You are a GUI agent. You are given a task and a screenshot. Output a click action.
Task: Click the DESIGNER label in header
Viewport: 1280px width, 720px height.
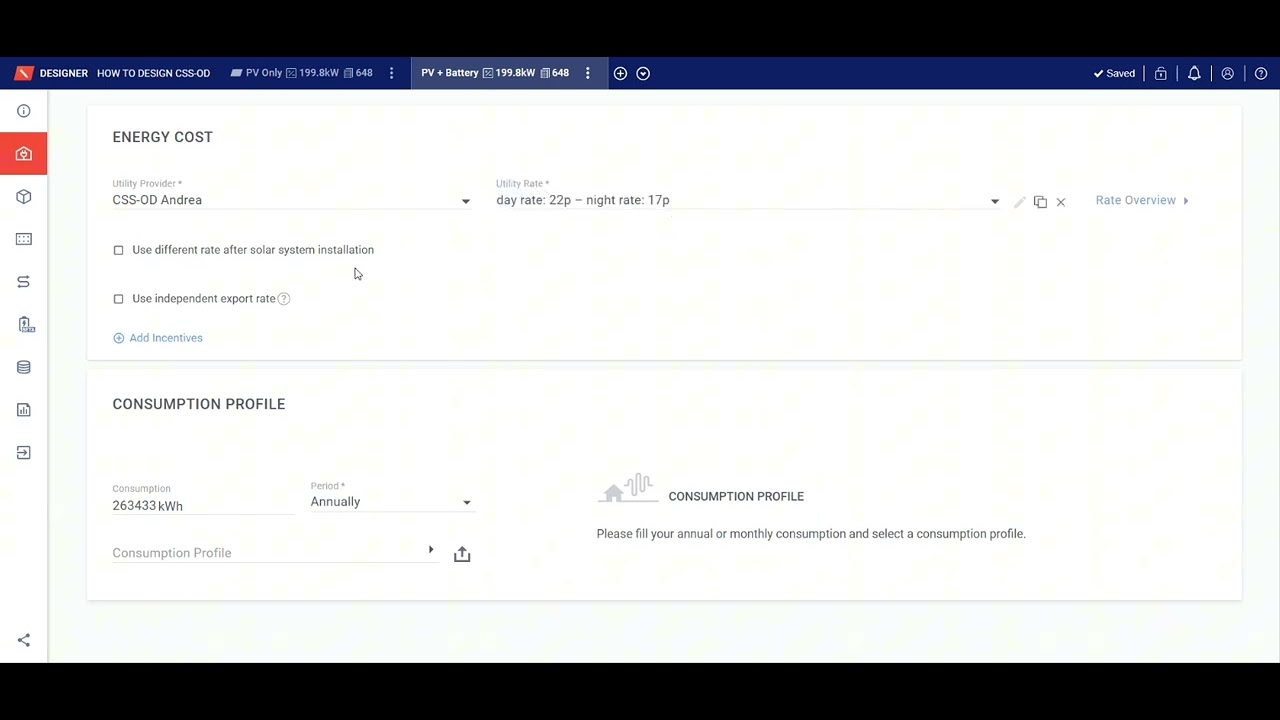click(64, 73)
